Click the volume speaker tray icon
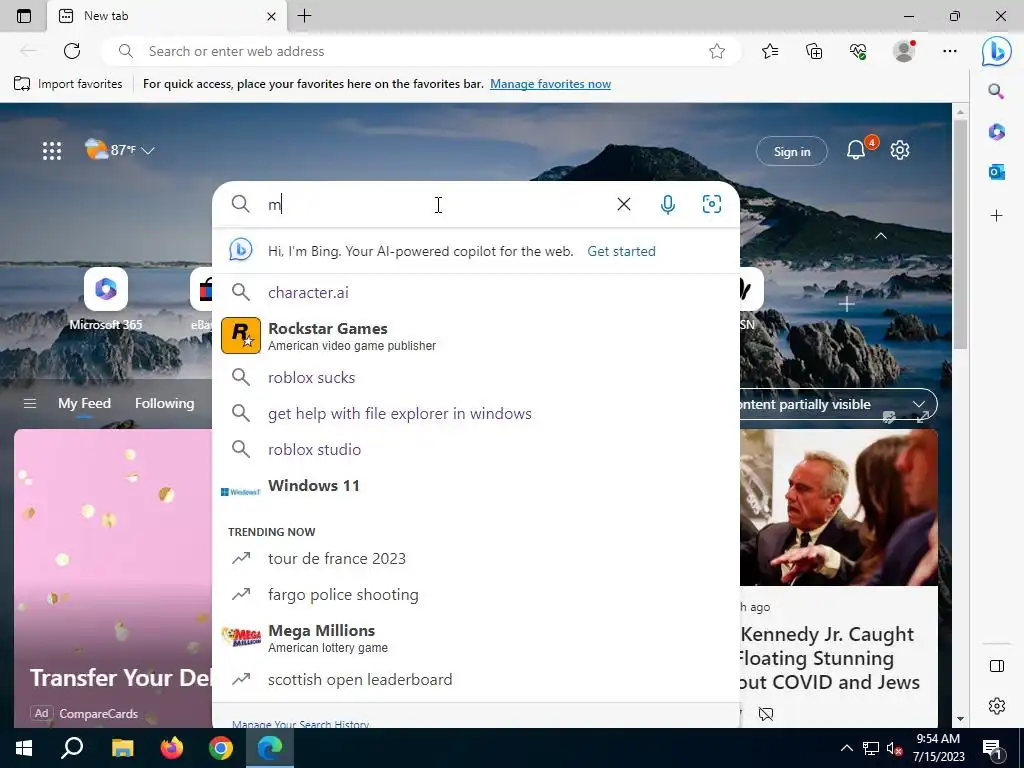This screenshot has height=768, width=1024. pos(893,748)
